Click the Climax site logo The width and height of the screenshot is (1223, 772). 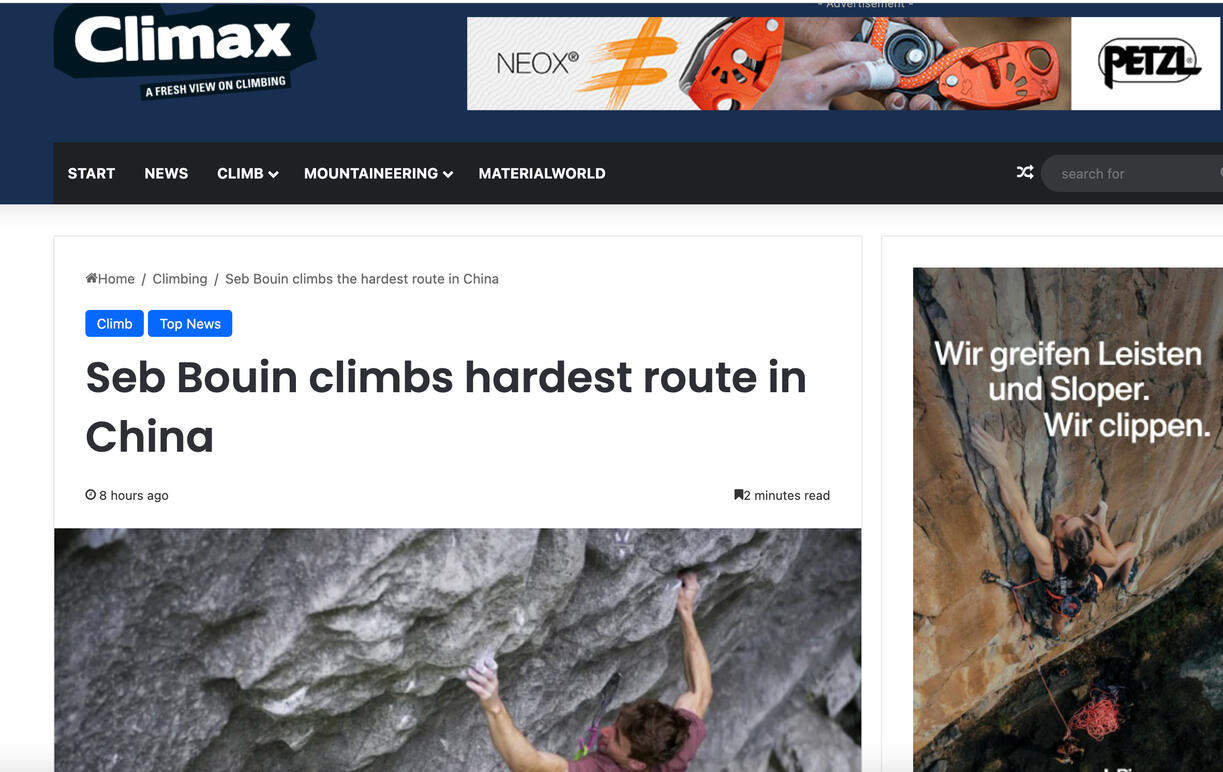tap(185, 52)
